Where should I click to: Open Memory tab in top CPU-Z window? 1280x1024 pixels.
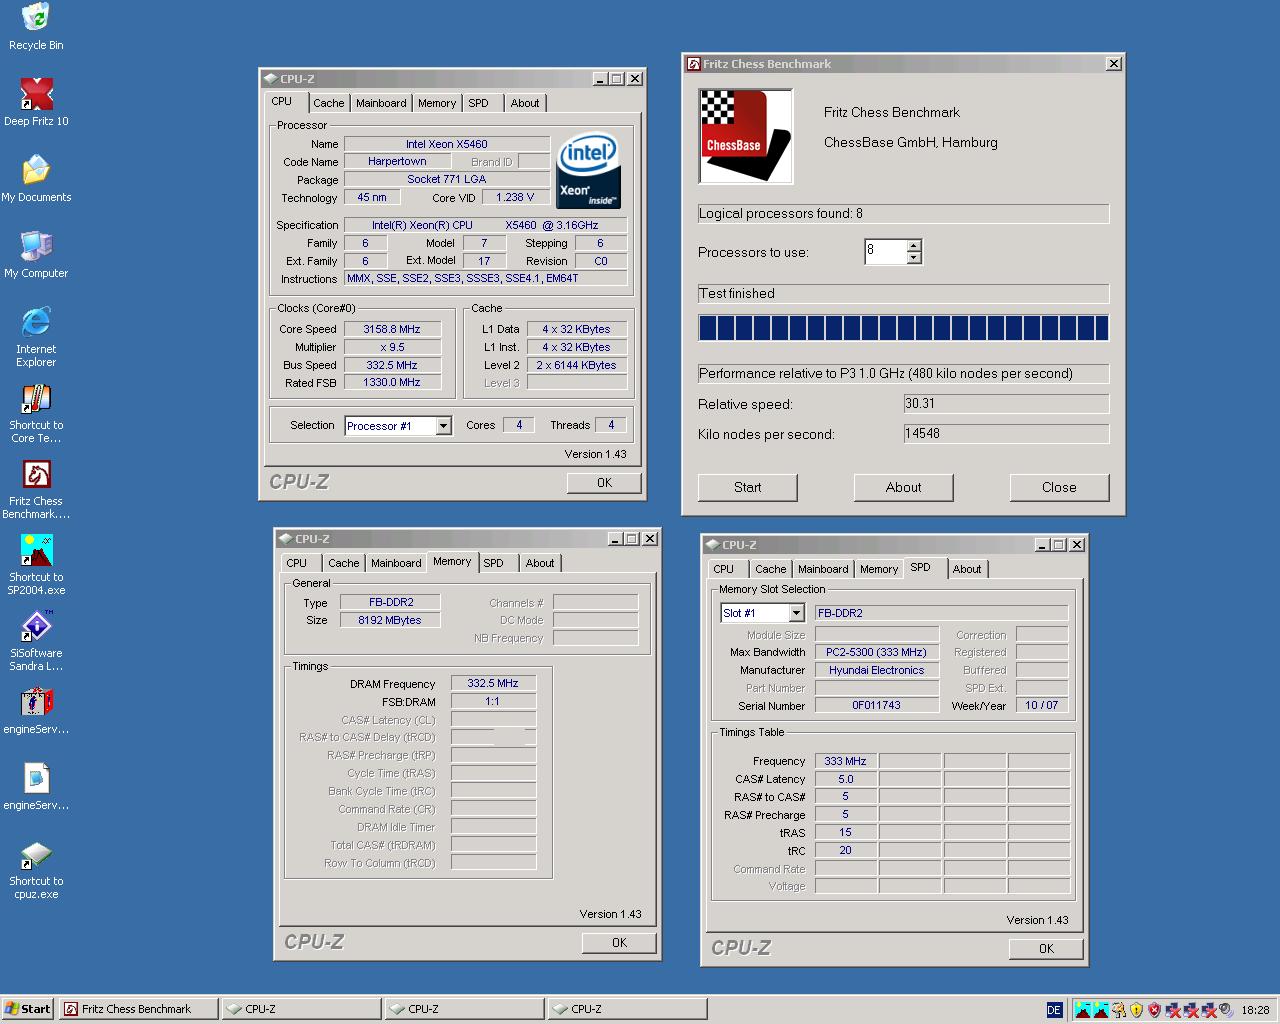pos(437,103)
